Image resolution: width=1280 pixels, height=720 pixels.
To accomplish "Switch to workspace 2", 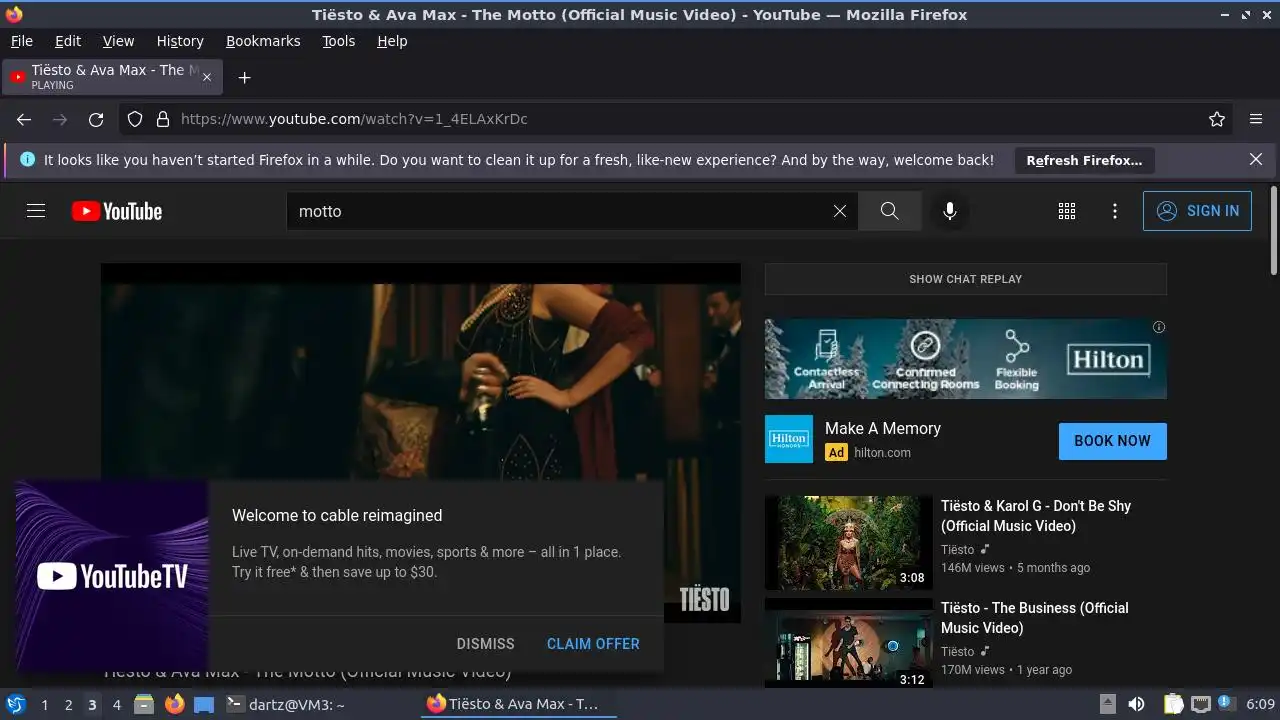I will [x=68, y=705].
